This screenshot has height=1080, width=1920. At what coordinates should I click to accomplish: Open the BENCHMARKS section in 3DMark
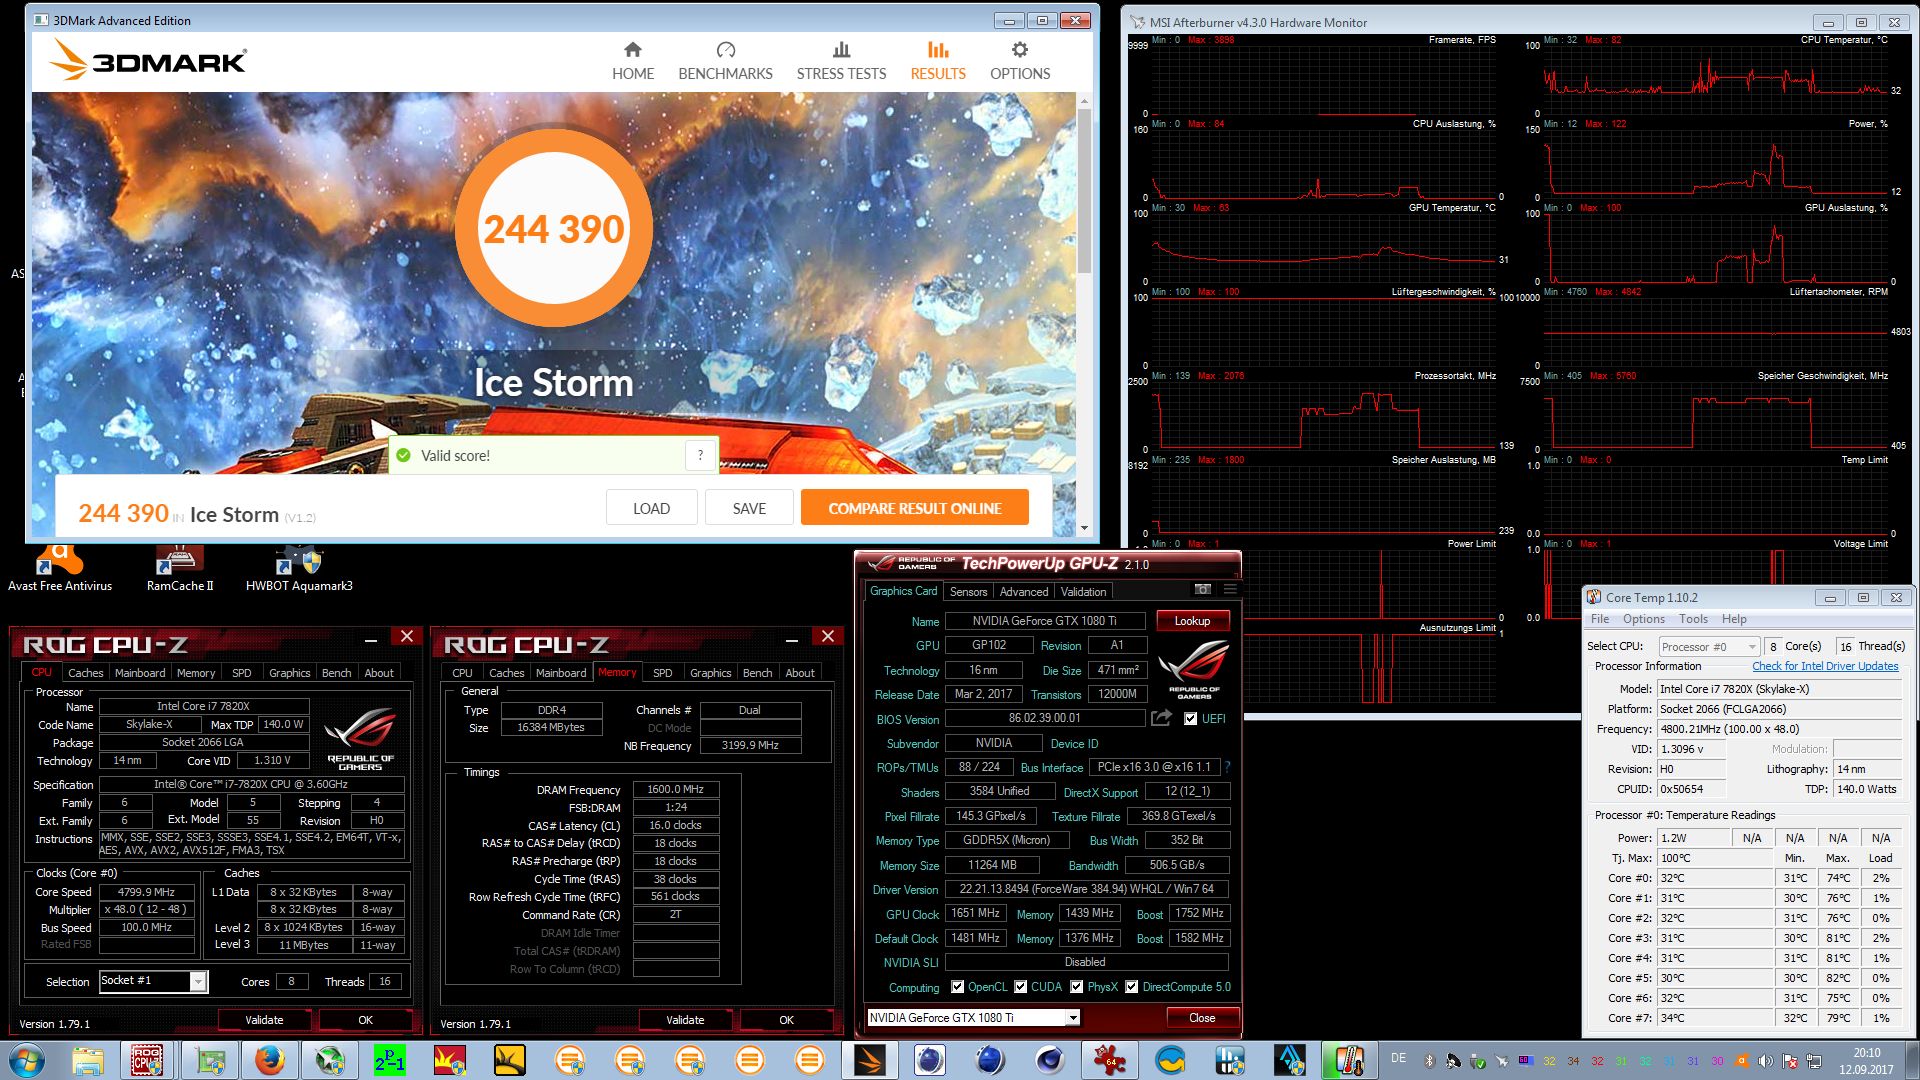tap(725, 62)
